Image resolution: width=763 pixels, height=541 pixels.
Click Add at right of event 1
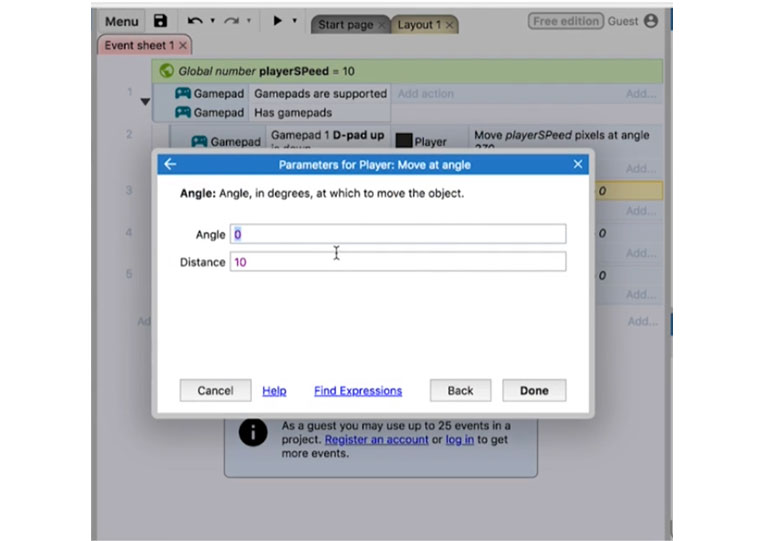coord(640,93)
